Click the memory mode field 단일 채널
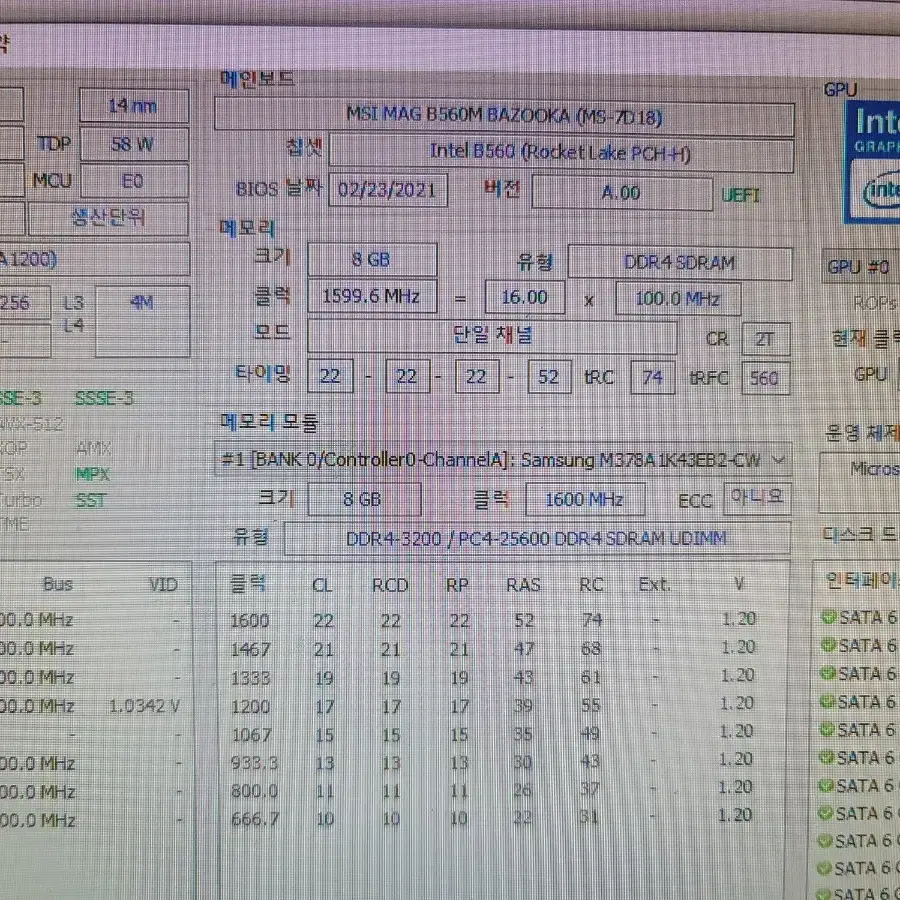 tap(492, 335)
